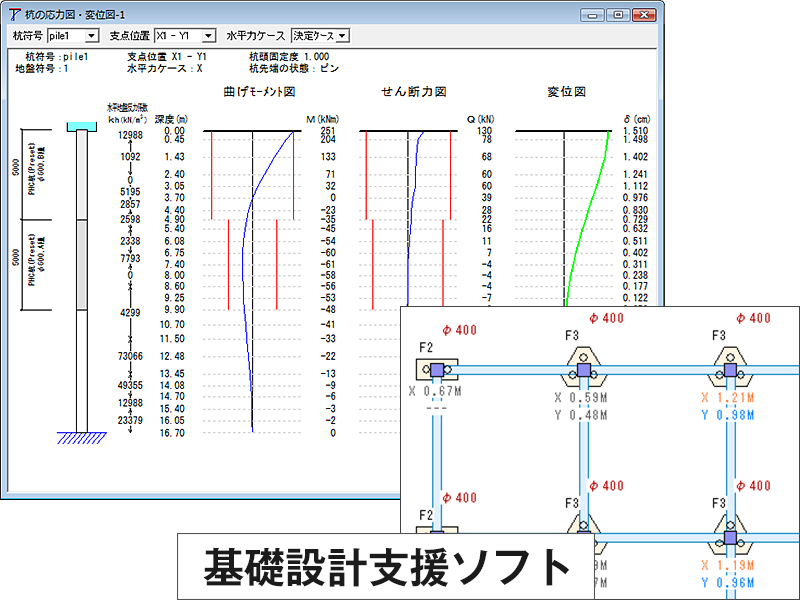Viewport: 800px width, 600px height.
Task: Close the 杭の応力図・変位図 window
Action: pyautogui.click(x=643, y=15)
